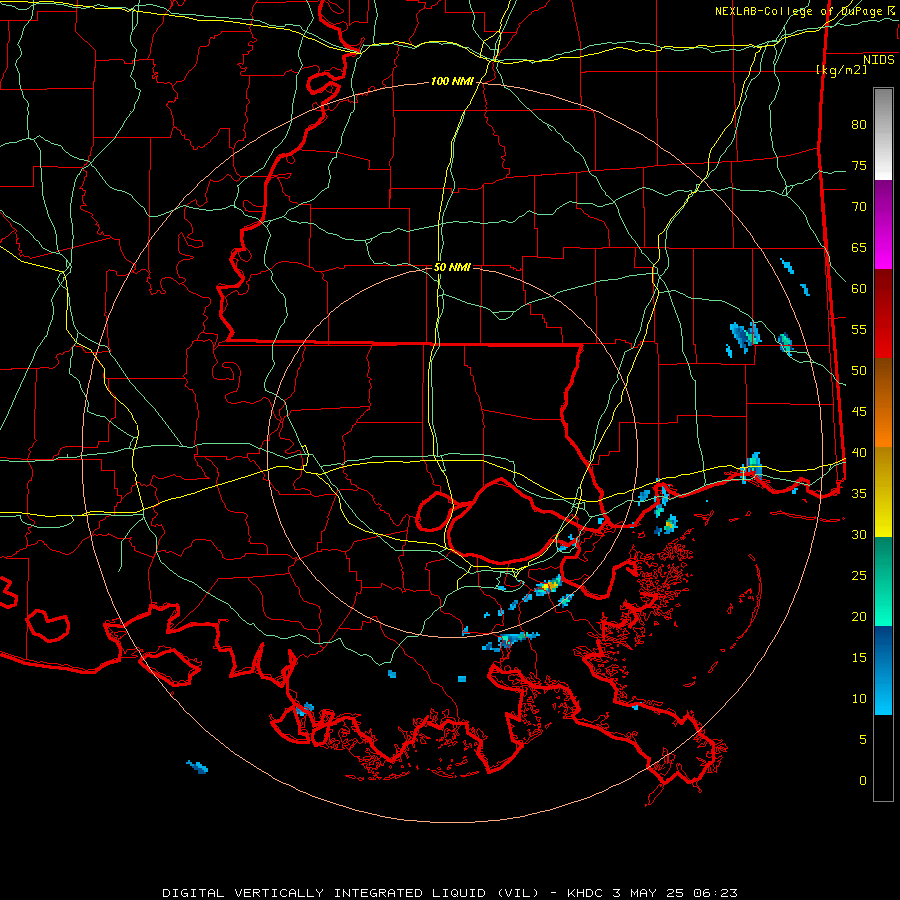Screen dimensions: 900x900
Task: Pick the gray-white top segment of color bar
Action: [x=883, y=134]
